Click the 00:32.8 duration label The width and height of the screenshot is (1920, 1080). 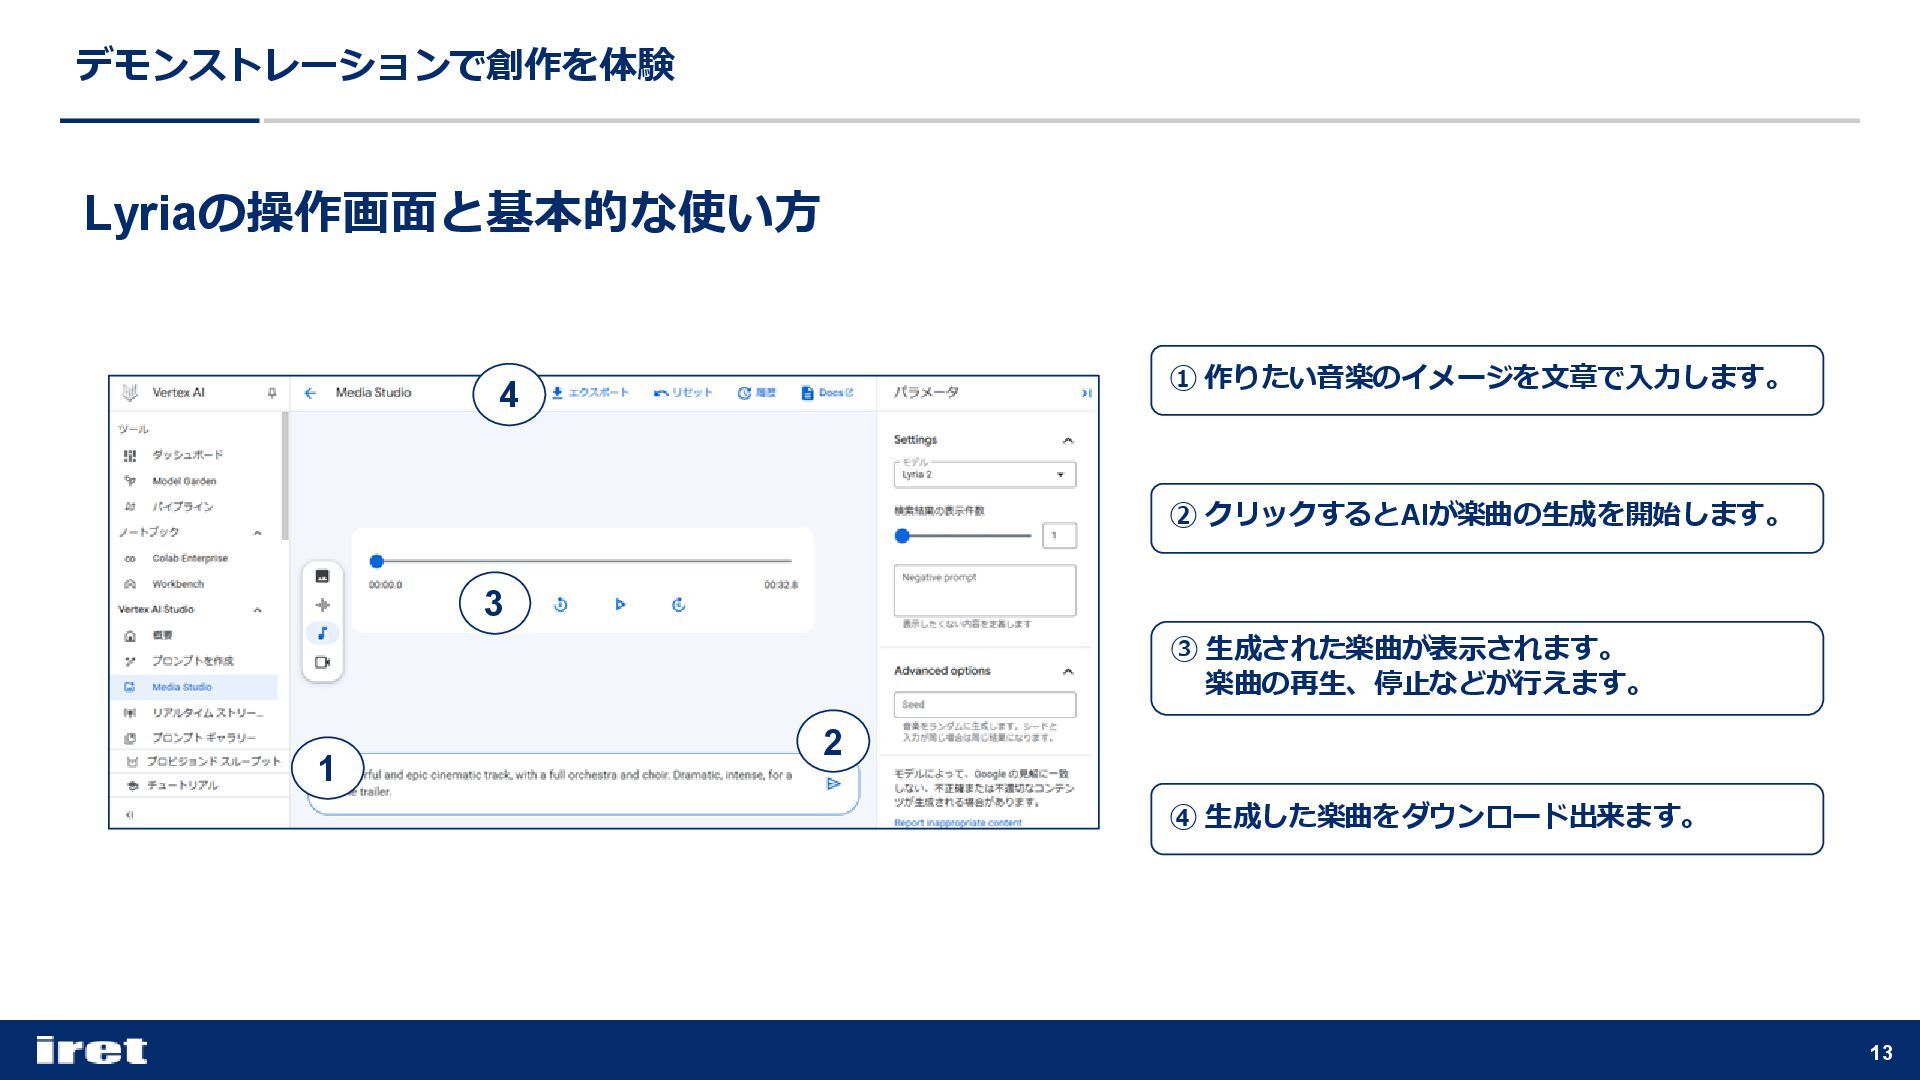(x=781, y=585)
